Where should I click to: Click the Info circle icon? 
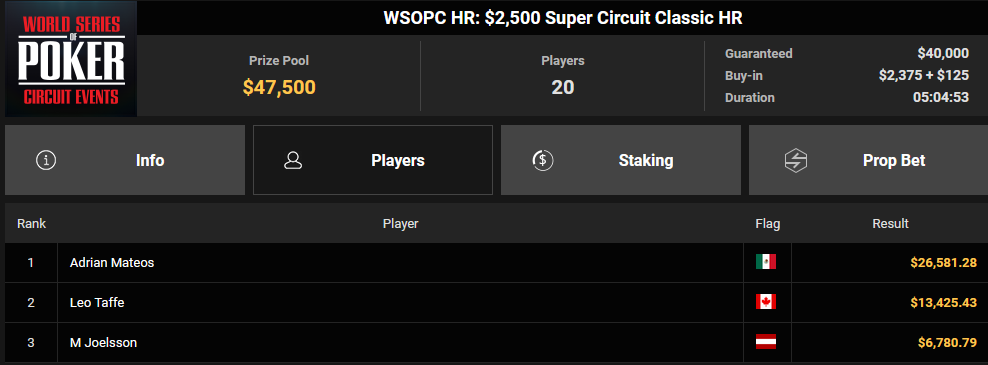(46, 160)
